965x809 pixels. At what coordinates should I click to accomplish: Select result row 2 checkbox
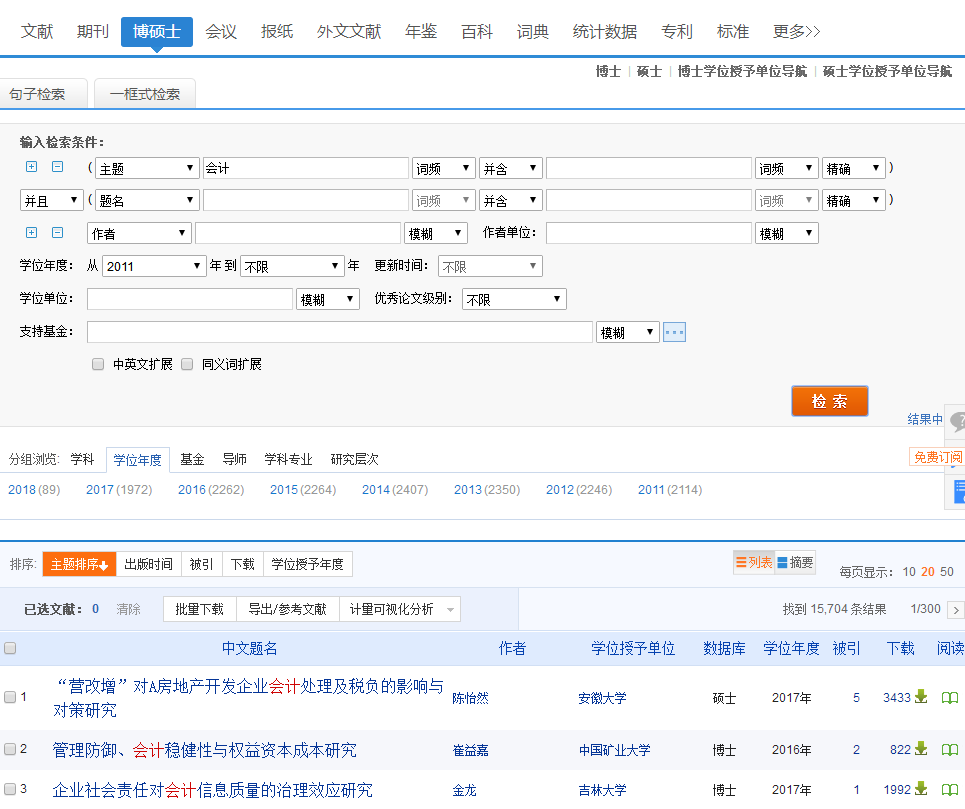pos(10,749)
